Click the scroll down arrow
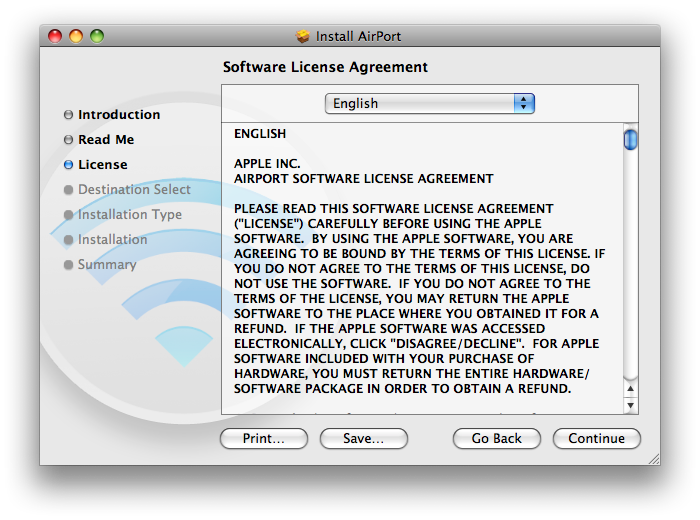Viewport: 700px width, 520px height. point(630,405)
